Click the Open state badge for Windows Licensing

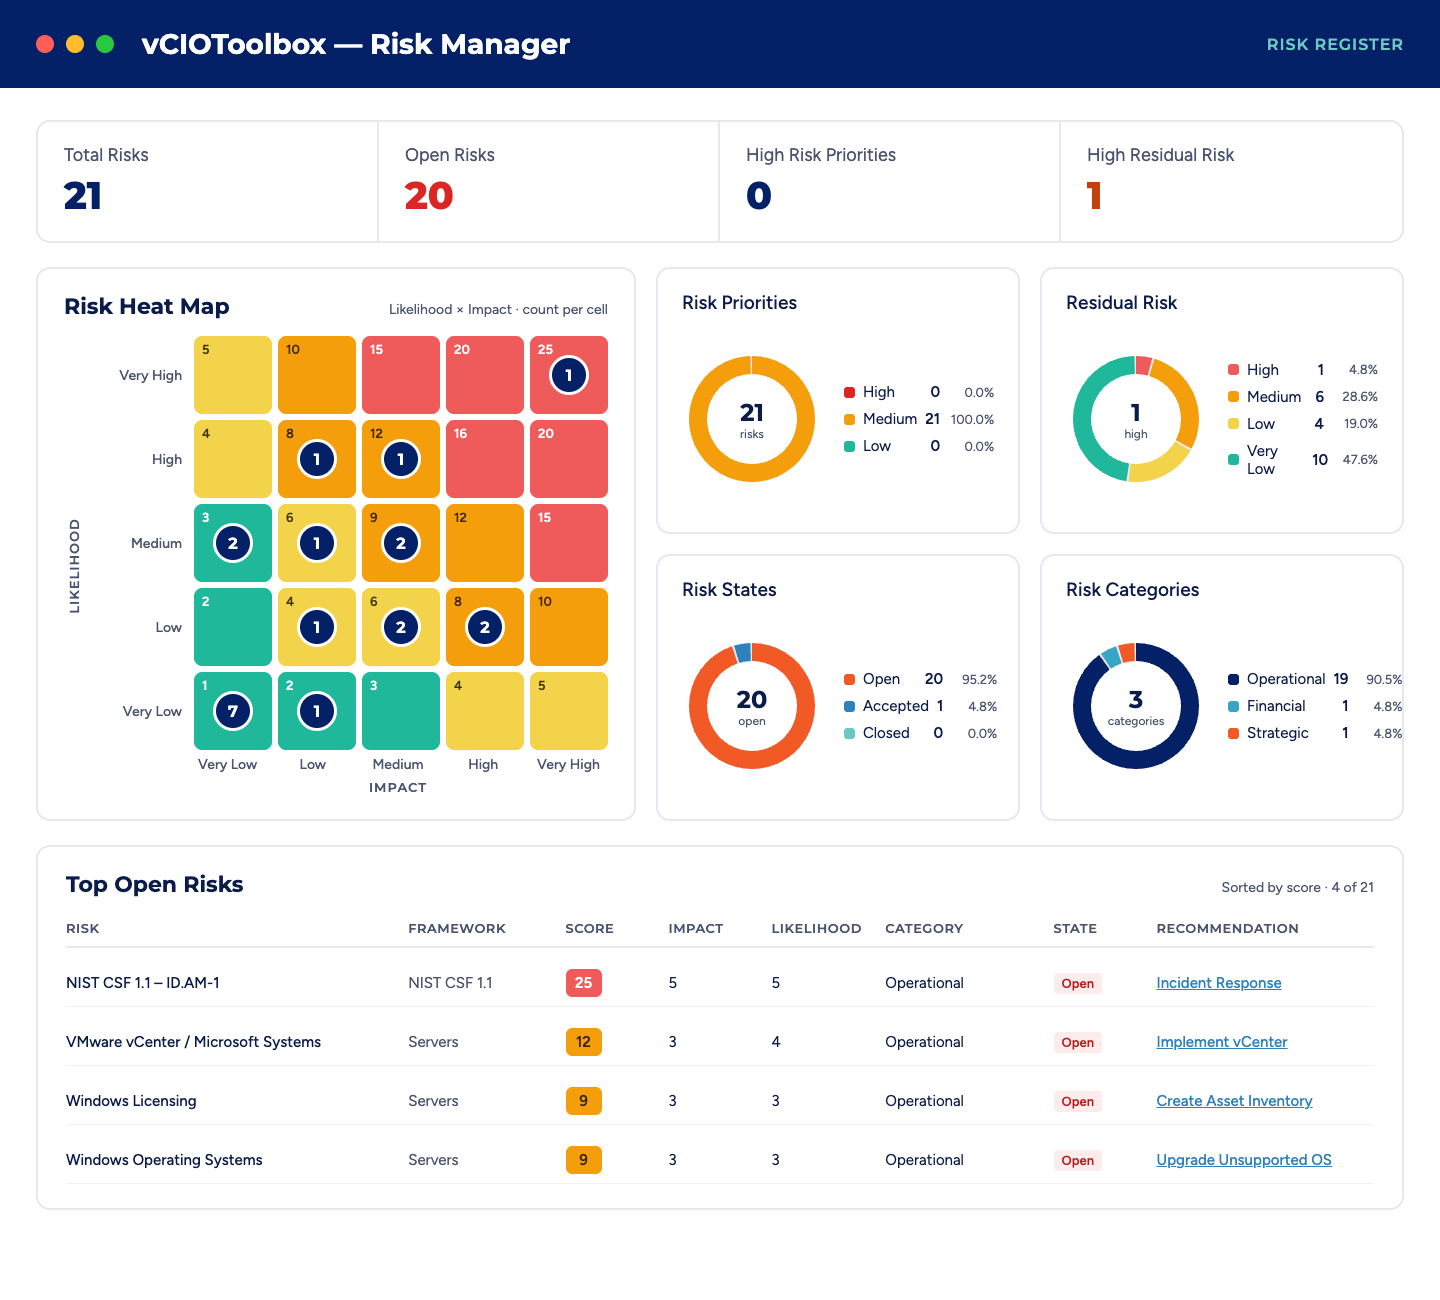(x=1077, y=1101)
